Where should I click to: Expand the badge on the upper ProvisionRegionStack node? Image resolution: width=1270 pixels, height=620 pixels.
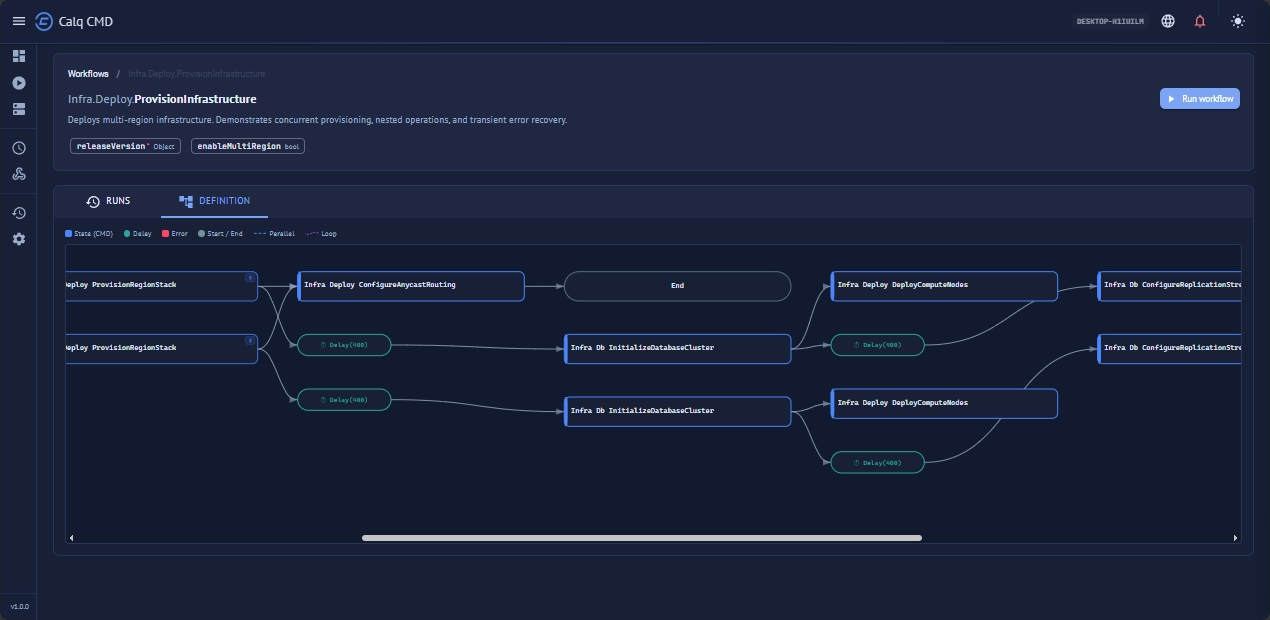(250, 277)
